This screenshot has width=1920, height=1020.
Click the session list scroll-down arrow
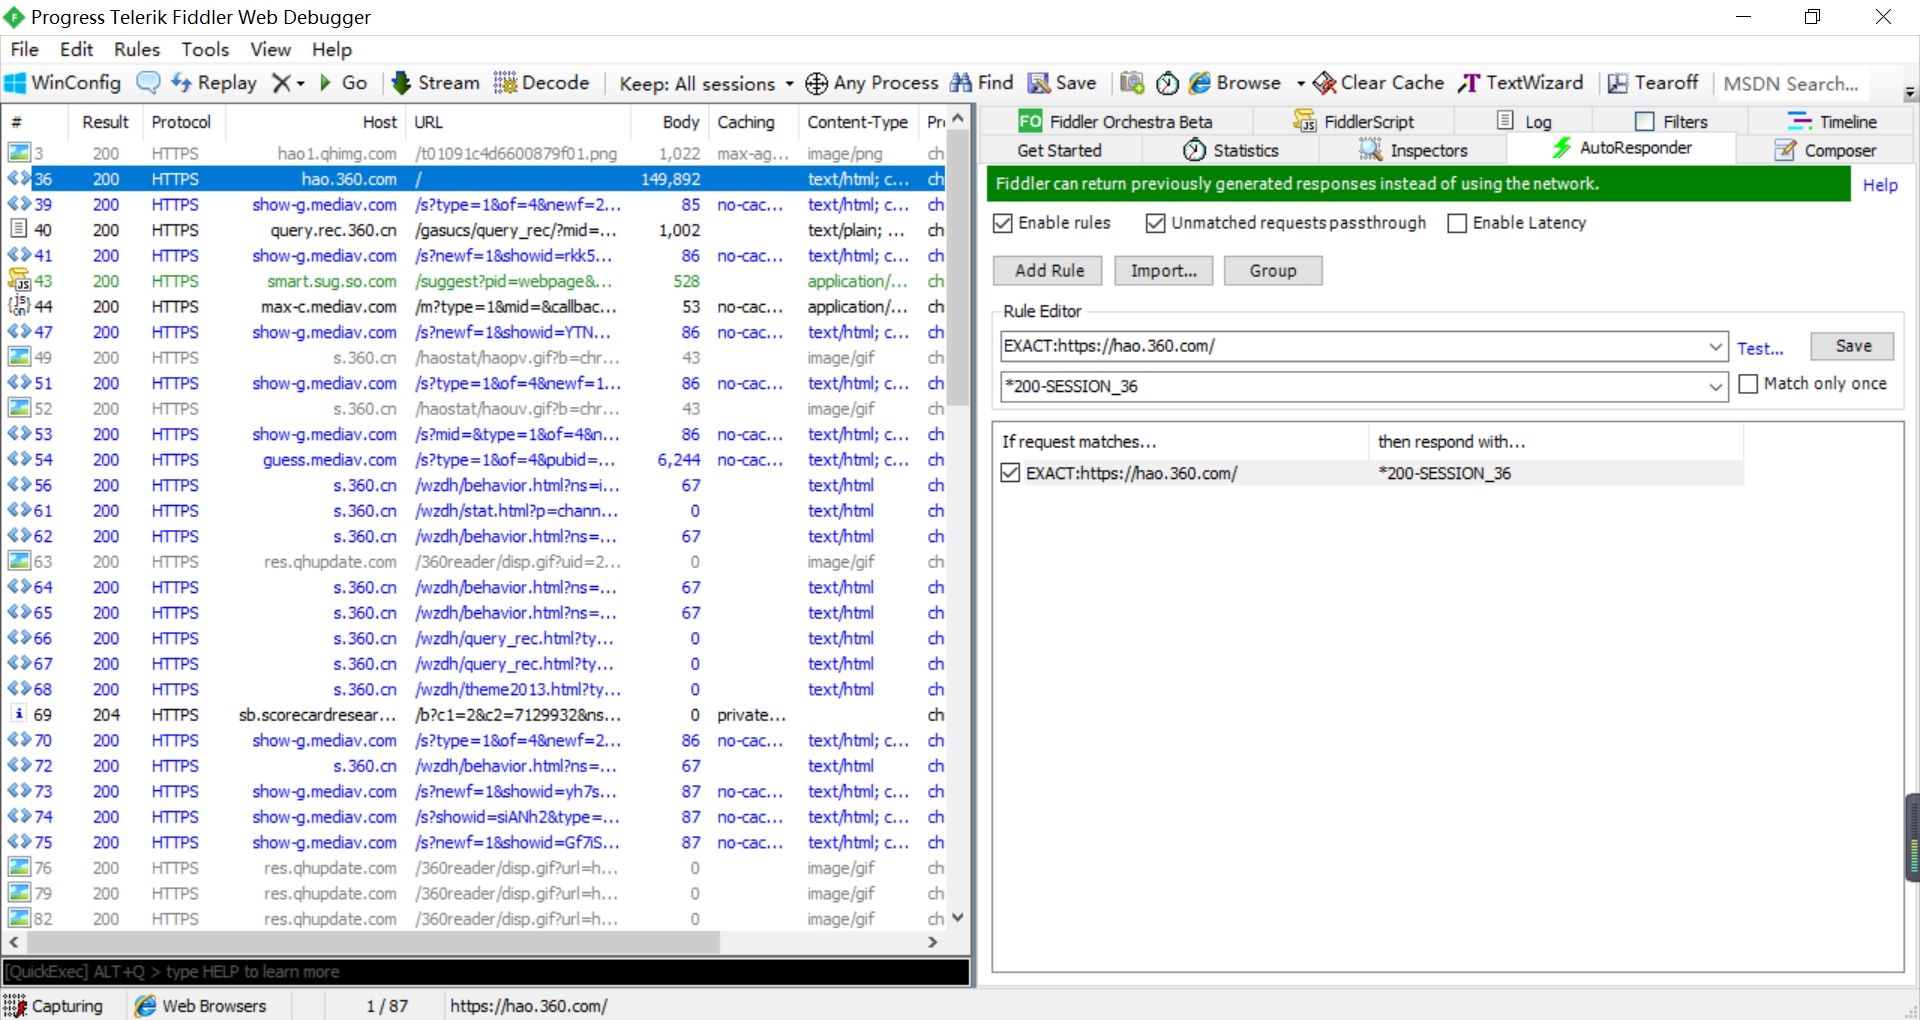(958, 917)
